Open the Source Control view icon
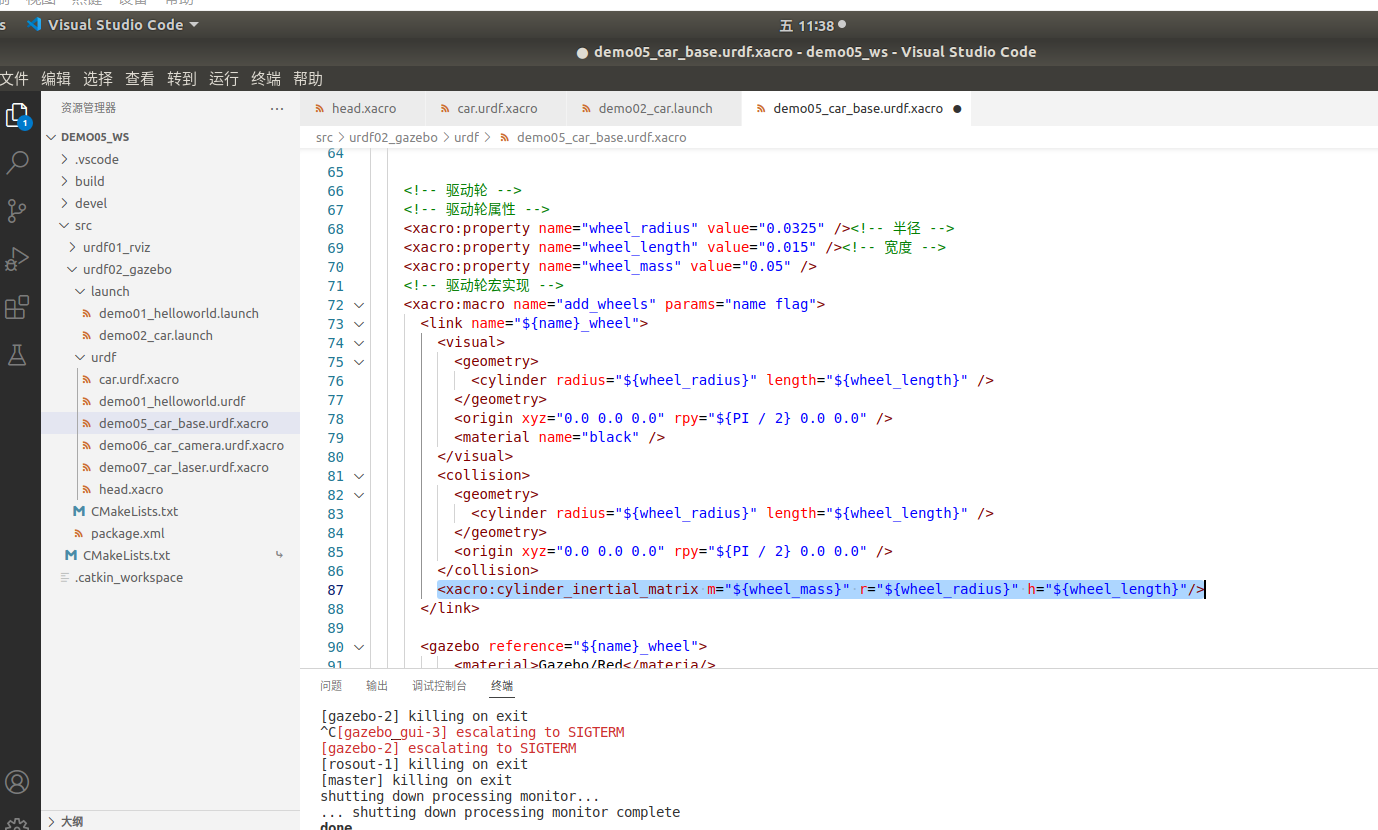Image resolution: width=1378 pixels, height=830 pixels. pyautogui.click(x=18, y=210)
